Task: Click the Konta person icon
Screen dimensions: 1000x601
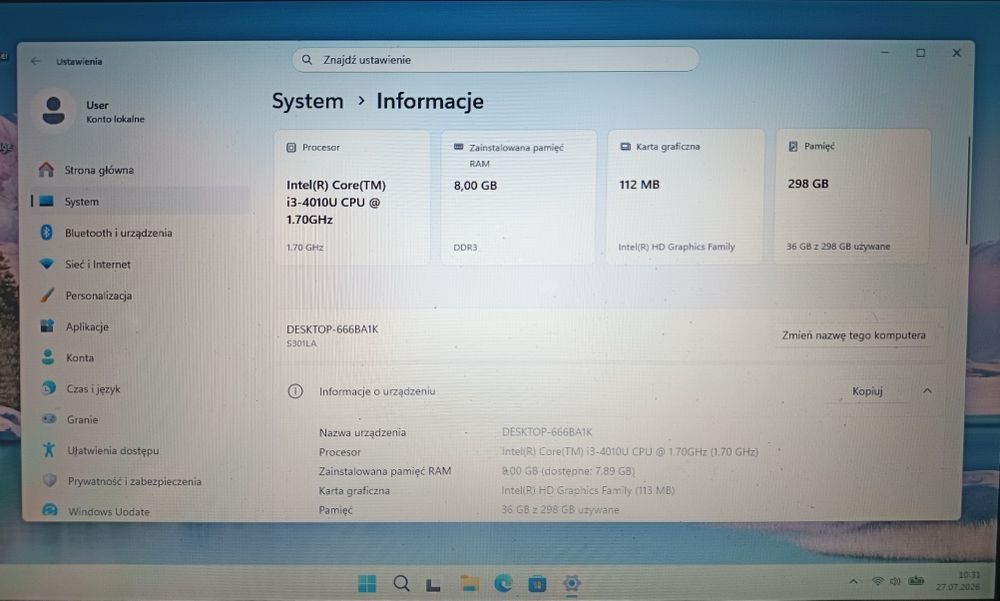Action: [x=48, y=357]
